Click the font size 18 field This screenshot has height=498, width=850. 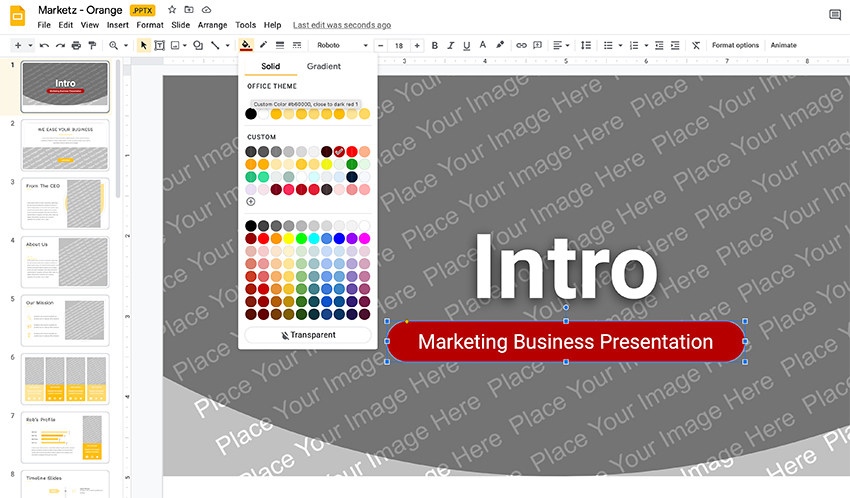[x=399, y=46]
